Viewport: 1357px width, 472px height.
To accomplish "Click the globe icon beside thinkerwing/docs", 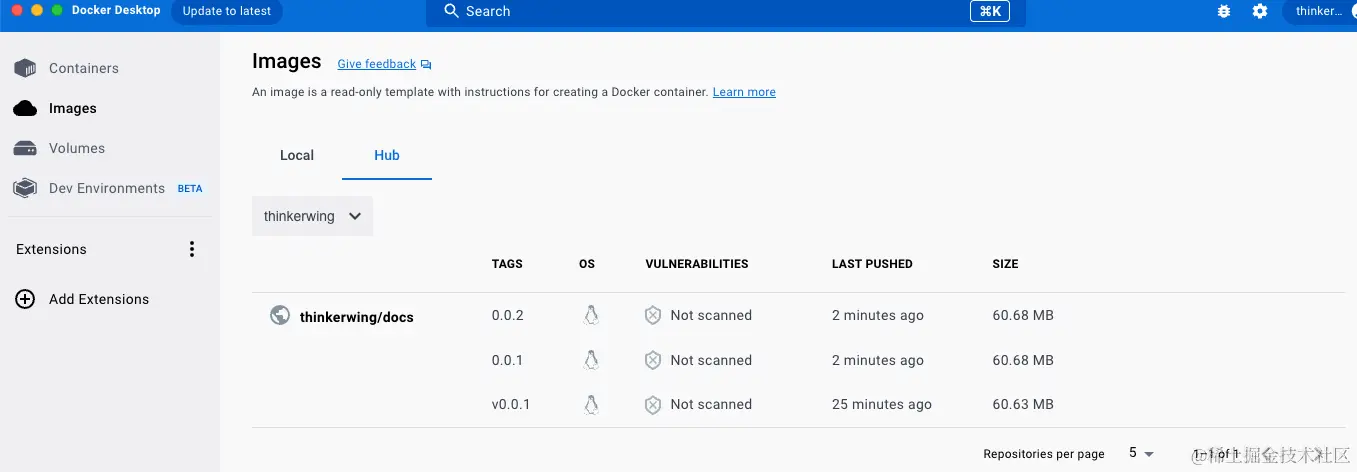I will click(280, 316).
